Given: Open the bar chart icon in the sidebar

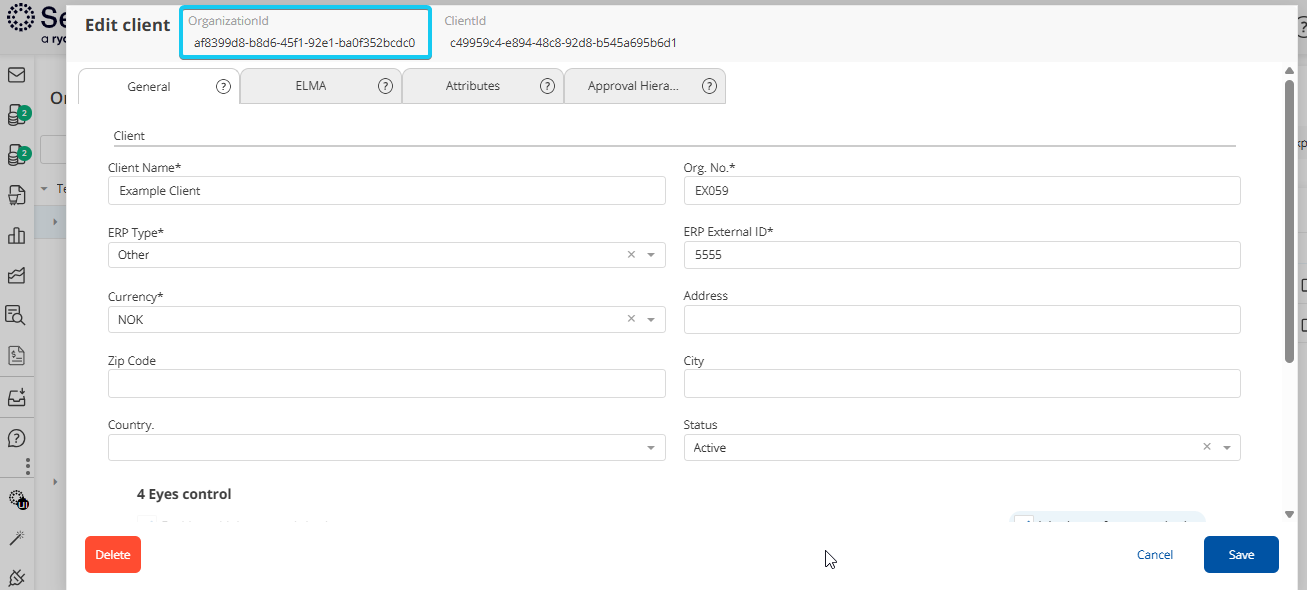Looking at the screenshot, I should (17, 236).
